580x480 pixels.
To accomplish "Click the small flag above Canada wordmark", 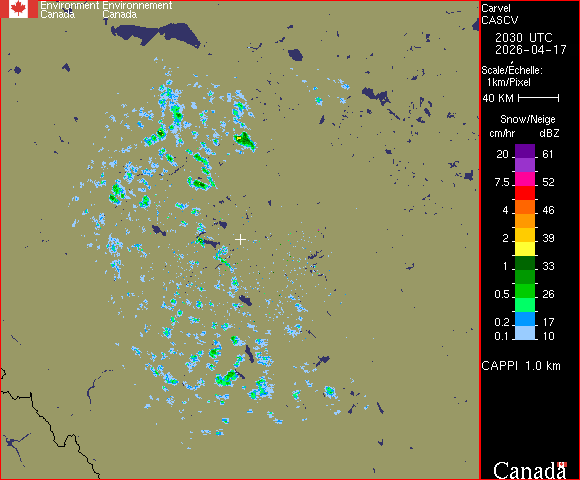I will pos(562,464).
